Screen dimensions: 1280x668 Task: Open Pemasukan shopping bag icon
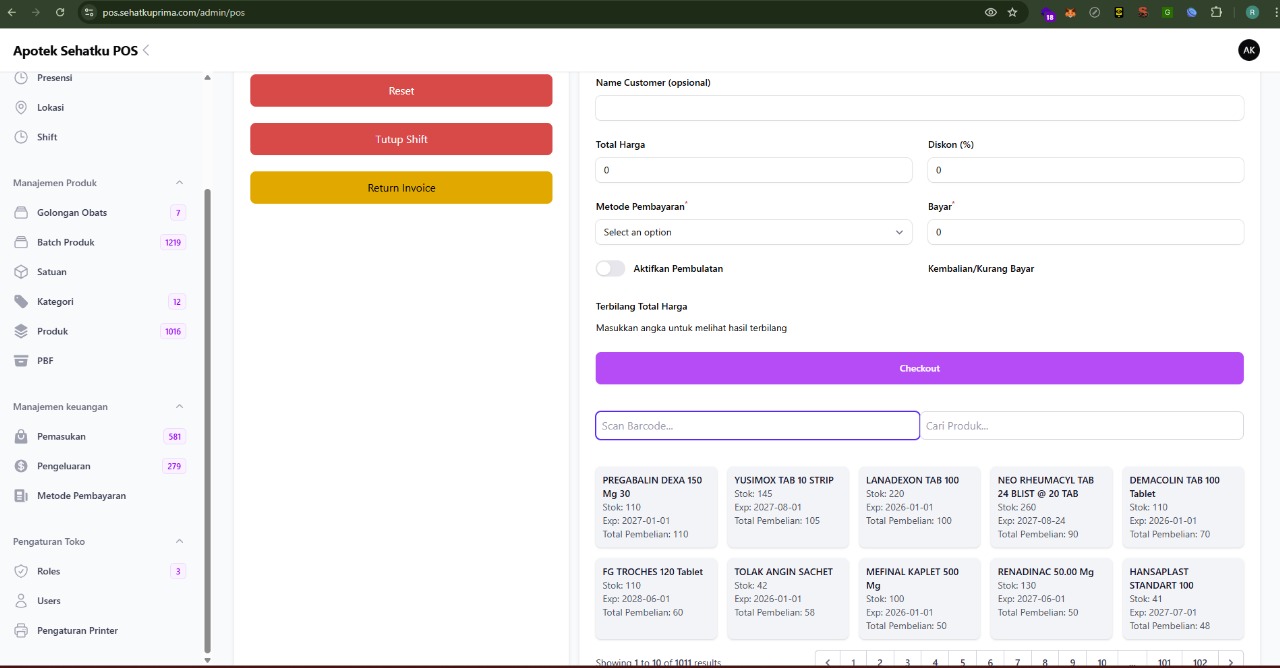[x=21, y=437]
